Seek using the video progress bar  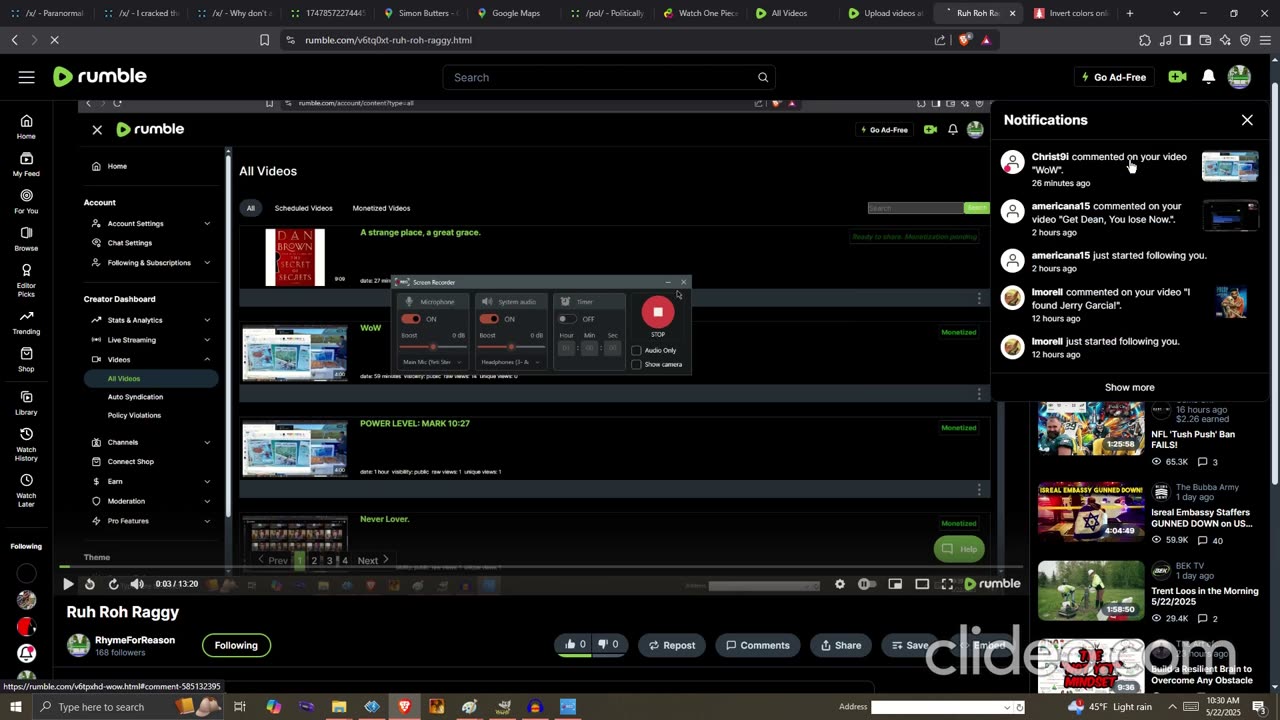pyautogui.click(x=540, y=568)
